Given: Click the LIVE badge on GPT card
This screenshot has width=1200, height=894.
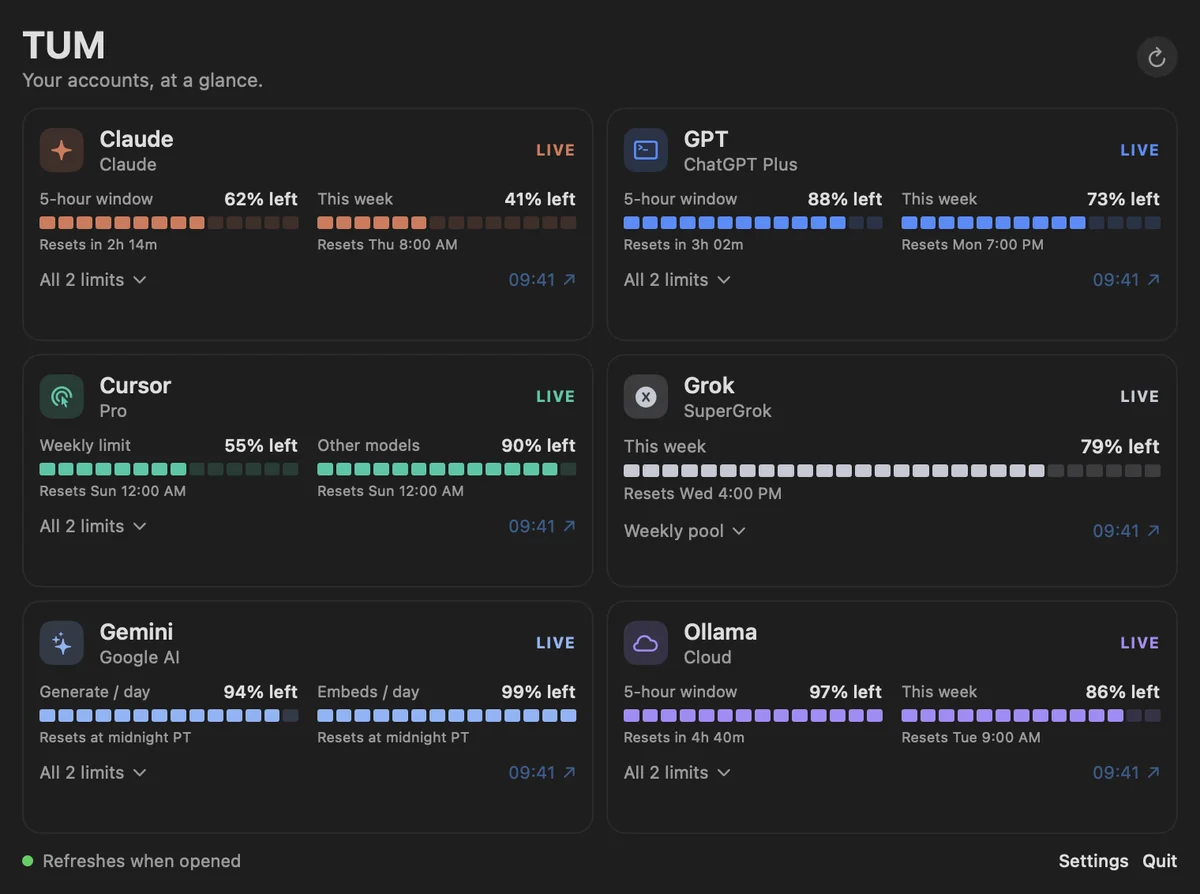Looking at the screenshot, I should coord(1139,150).
